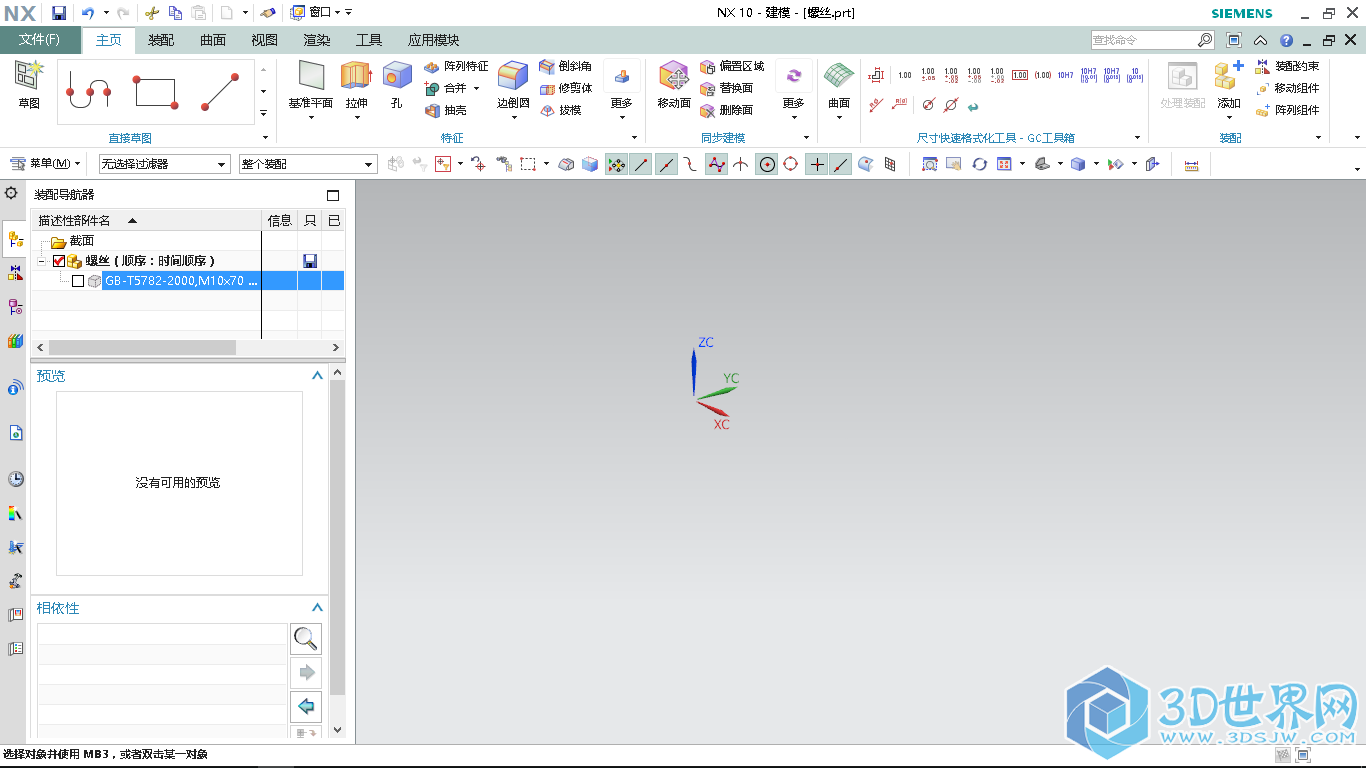Click the 抽壳 shell tool

[446, 110]
